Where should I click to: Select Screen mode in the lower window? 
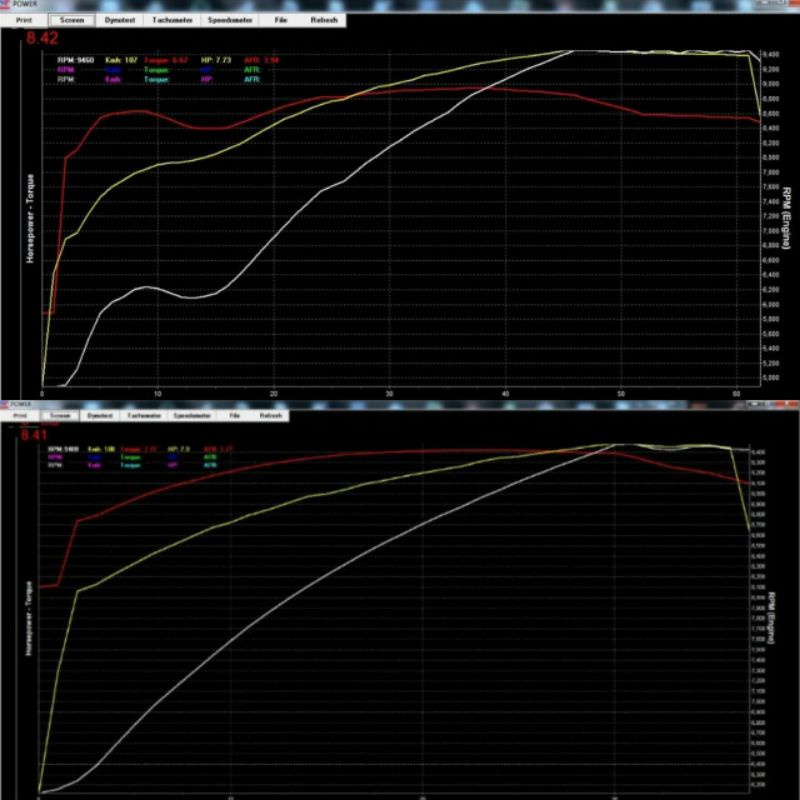click(60, 414)
